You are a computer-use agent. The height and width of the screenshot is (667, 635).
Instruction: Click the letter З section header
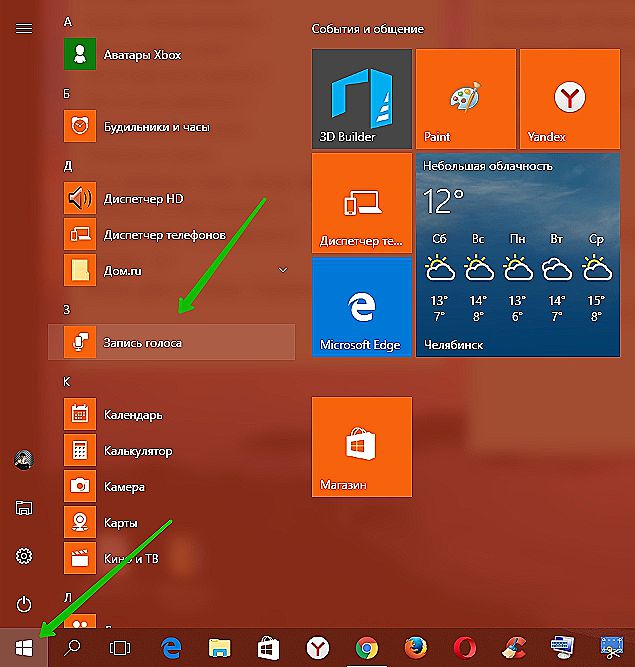coord(67,310)
